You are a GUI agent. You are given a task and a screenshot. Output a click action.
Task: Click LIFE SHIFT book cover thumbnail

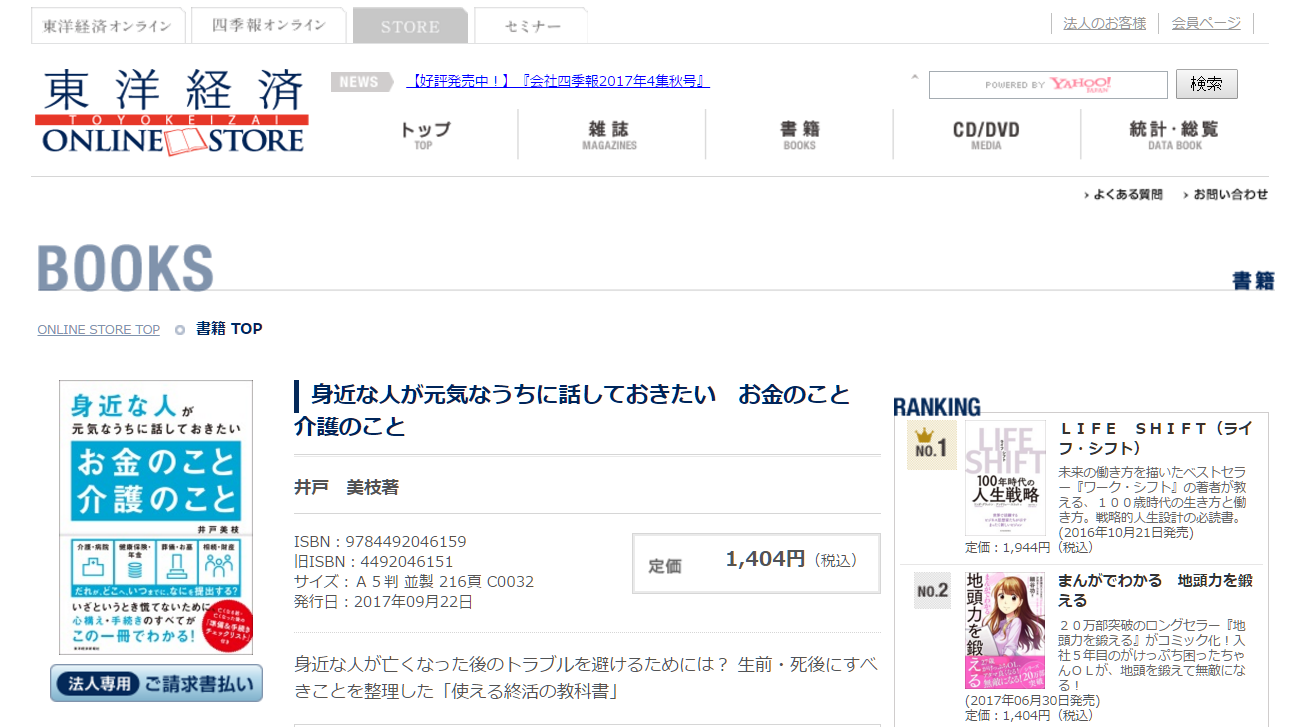click(x=1005, y=478)
